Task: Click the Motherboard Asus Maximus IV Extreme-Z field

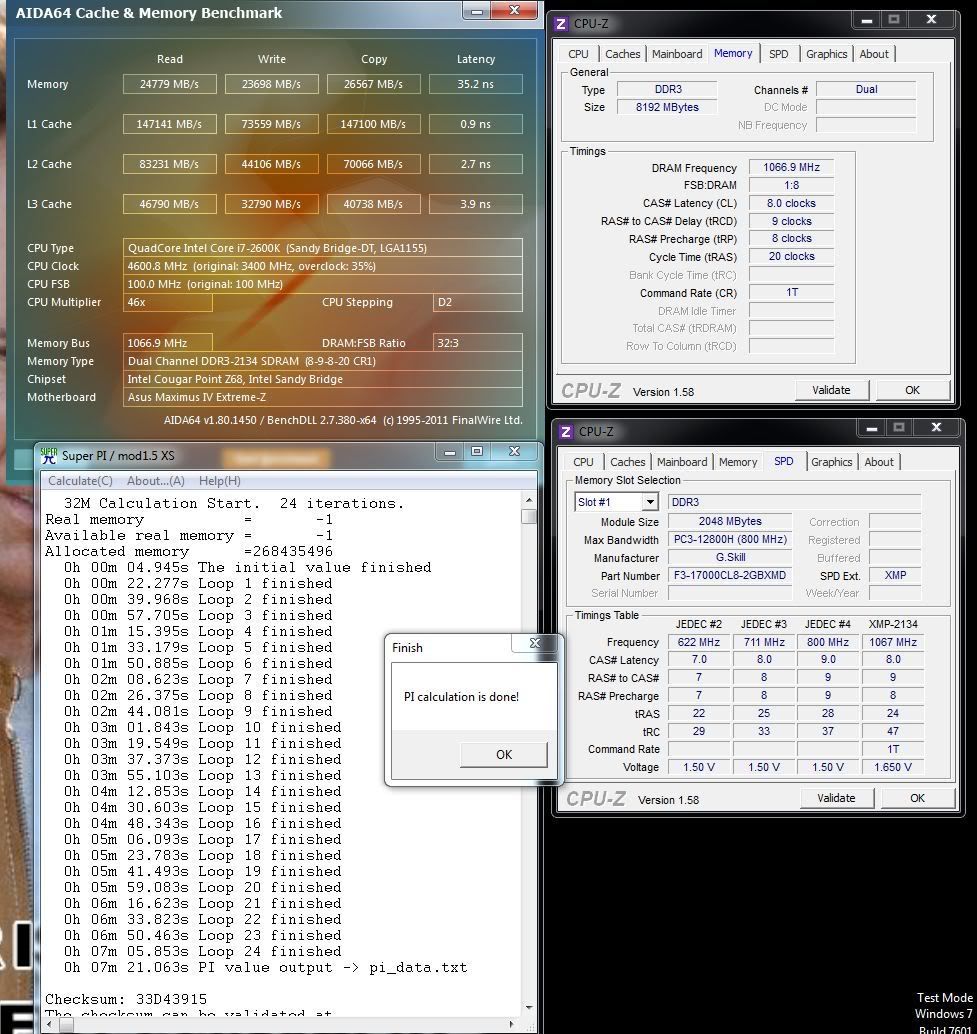Action: tap(322, 397)
